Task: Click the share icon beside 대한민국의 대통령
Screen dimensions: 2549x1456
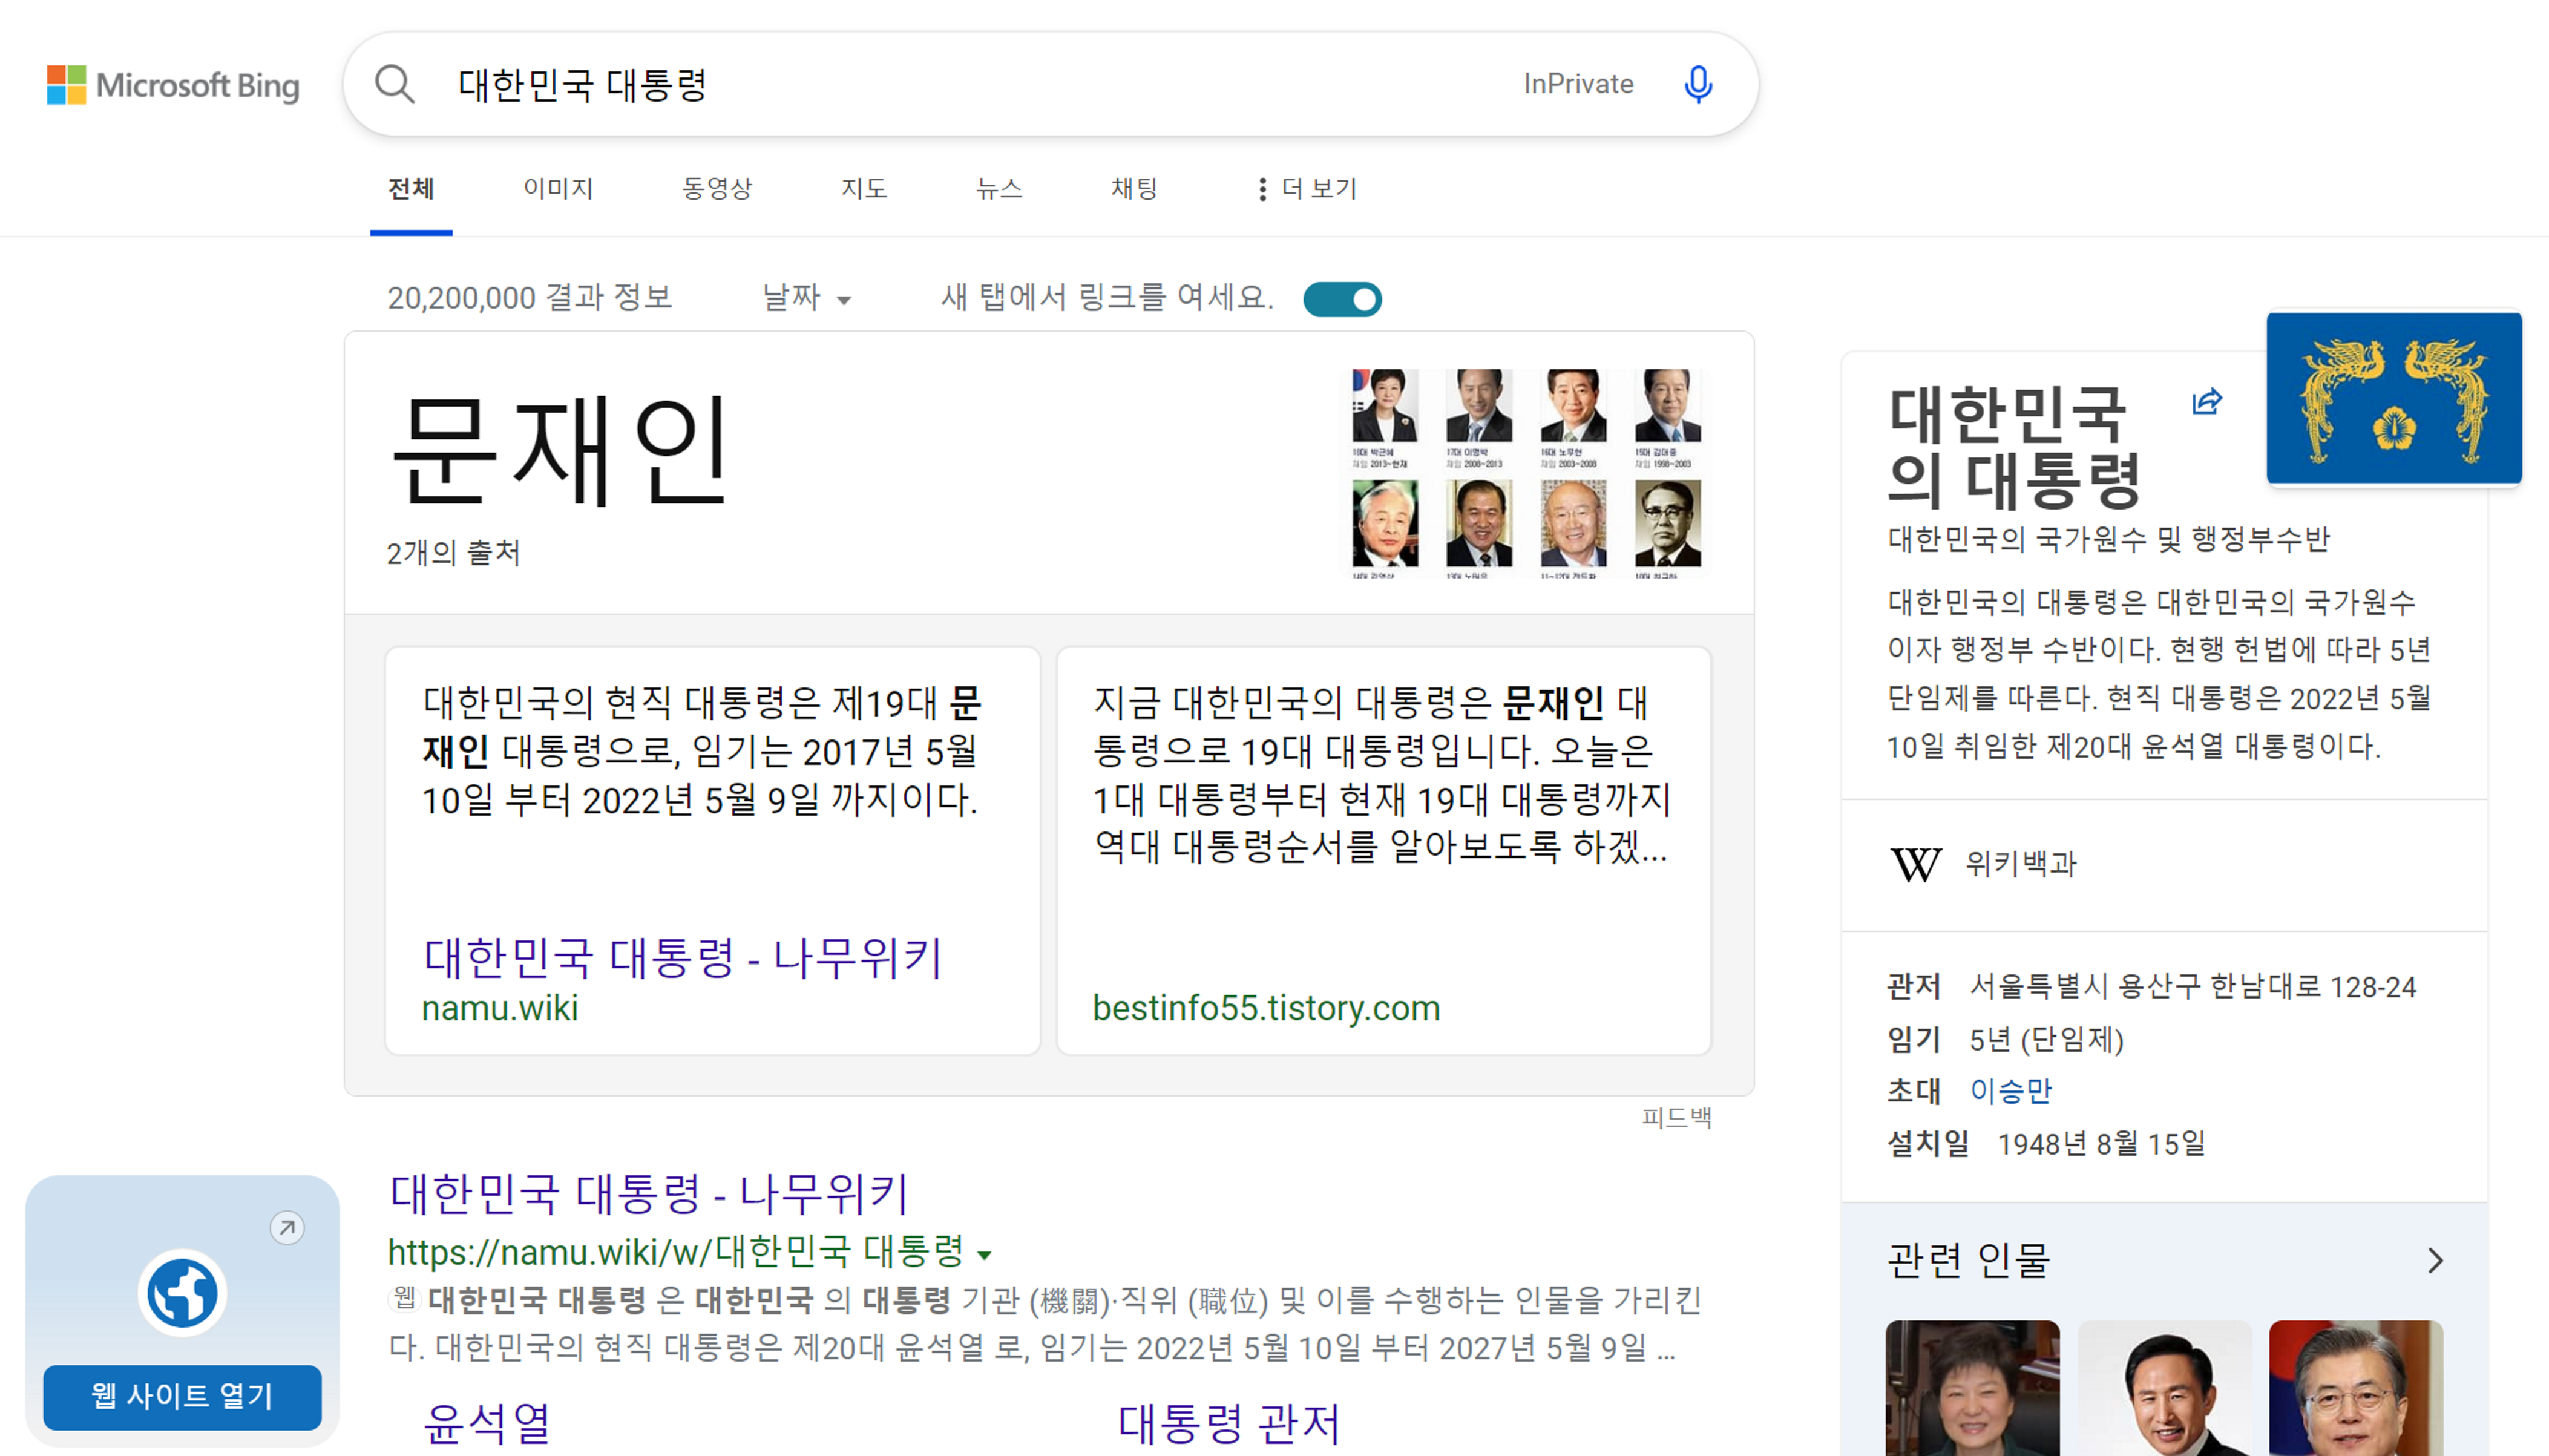Action: [x=2206, y=401]
